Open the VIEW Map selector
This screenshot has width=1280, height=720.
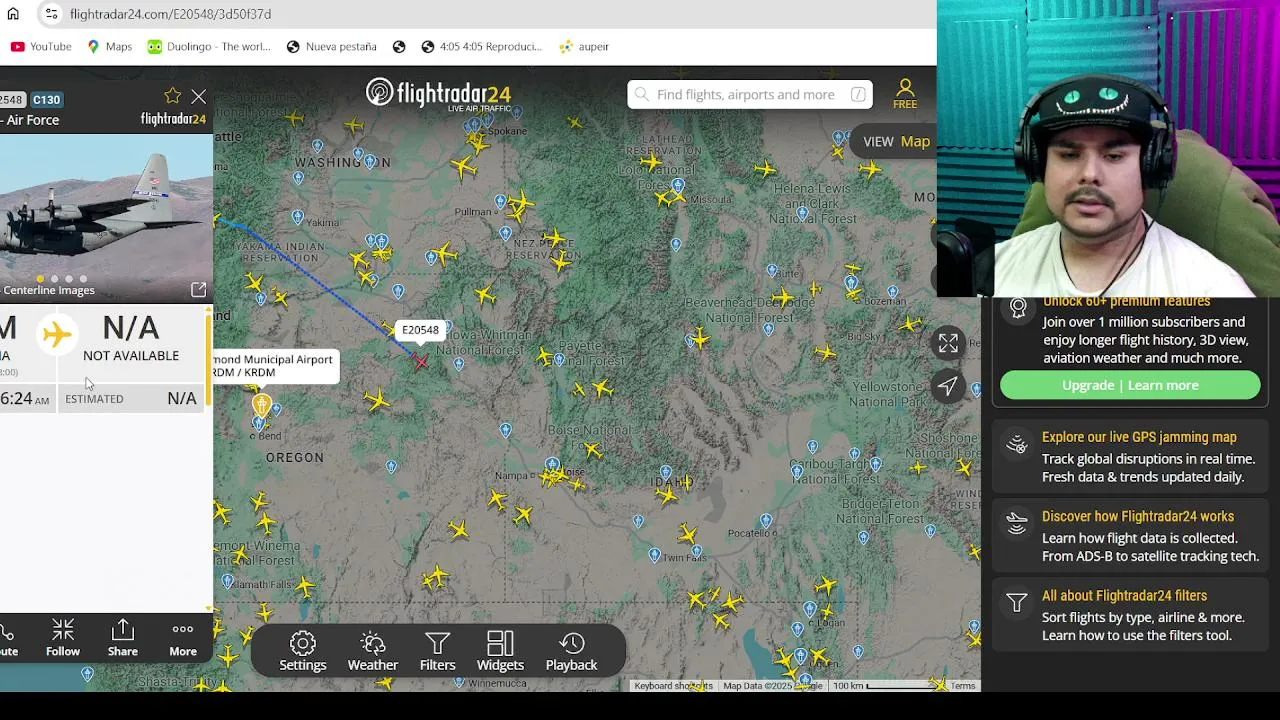point(896,141)
